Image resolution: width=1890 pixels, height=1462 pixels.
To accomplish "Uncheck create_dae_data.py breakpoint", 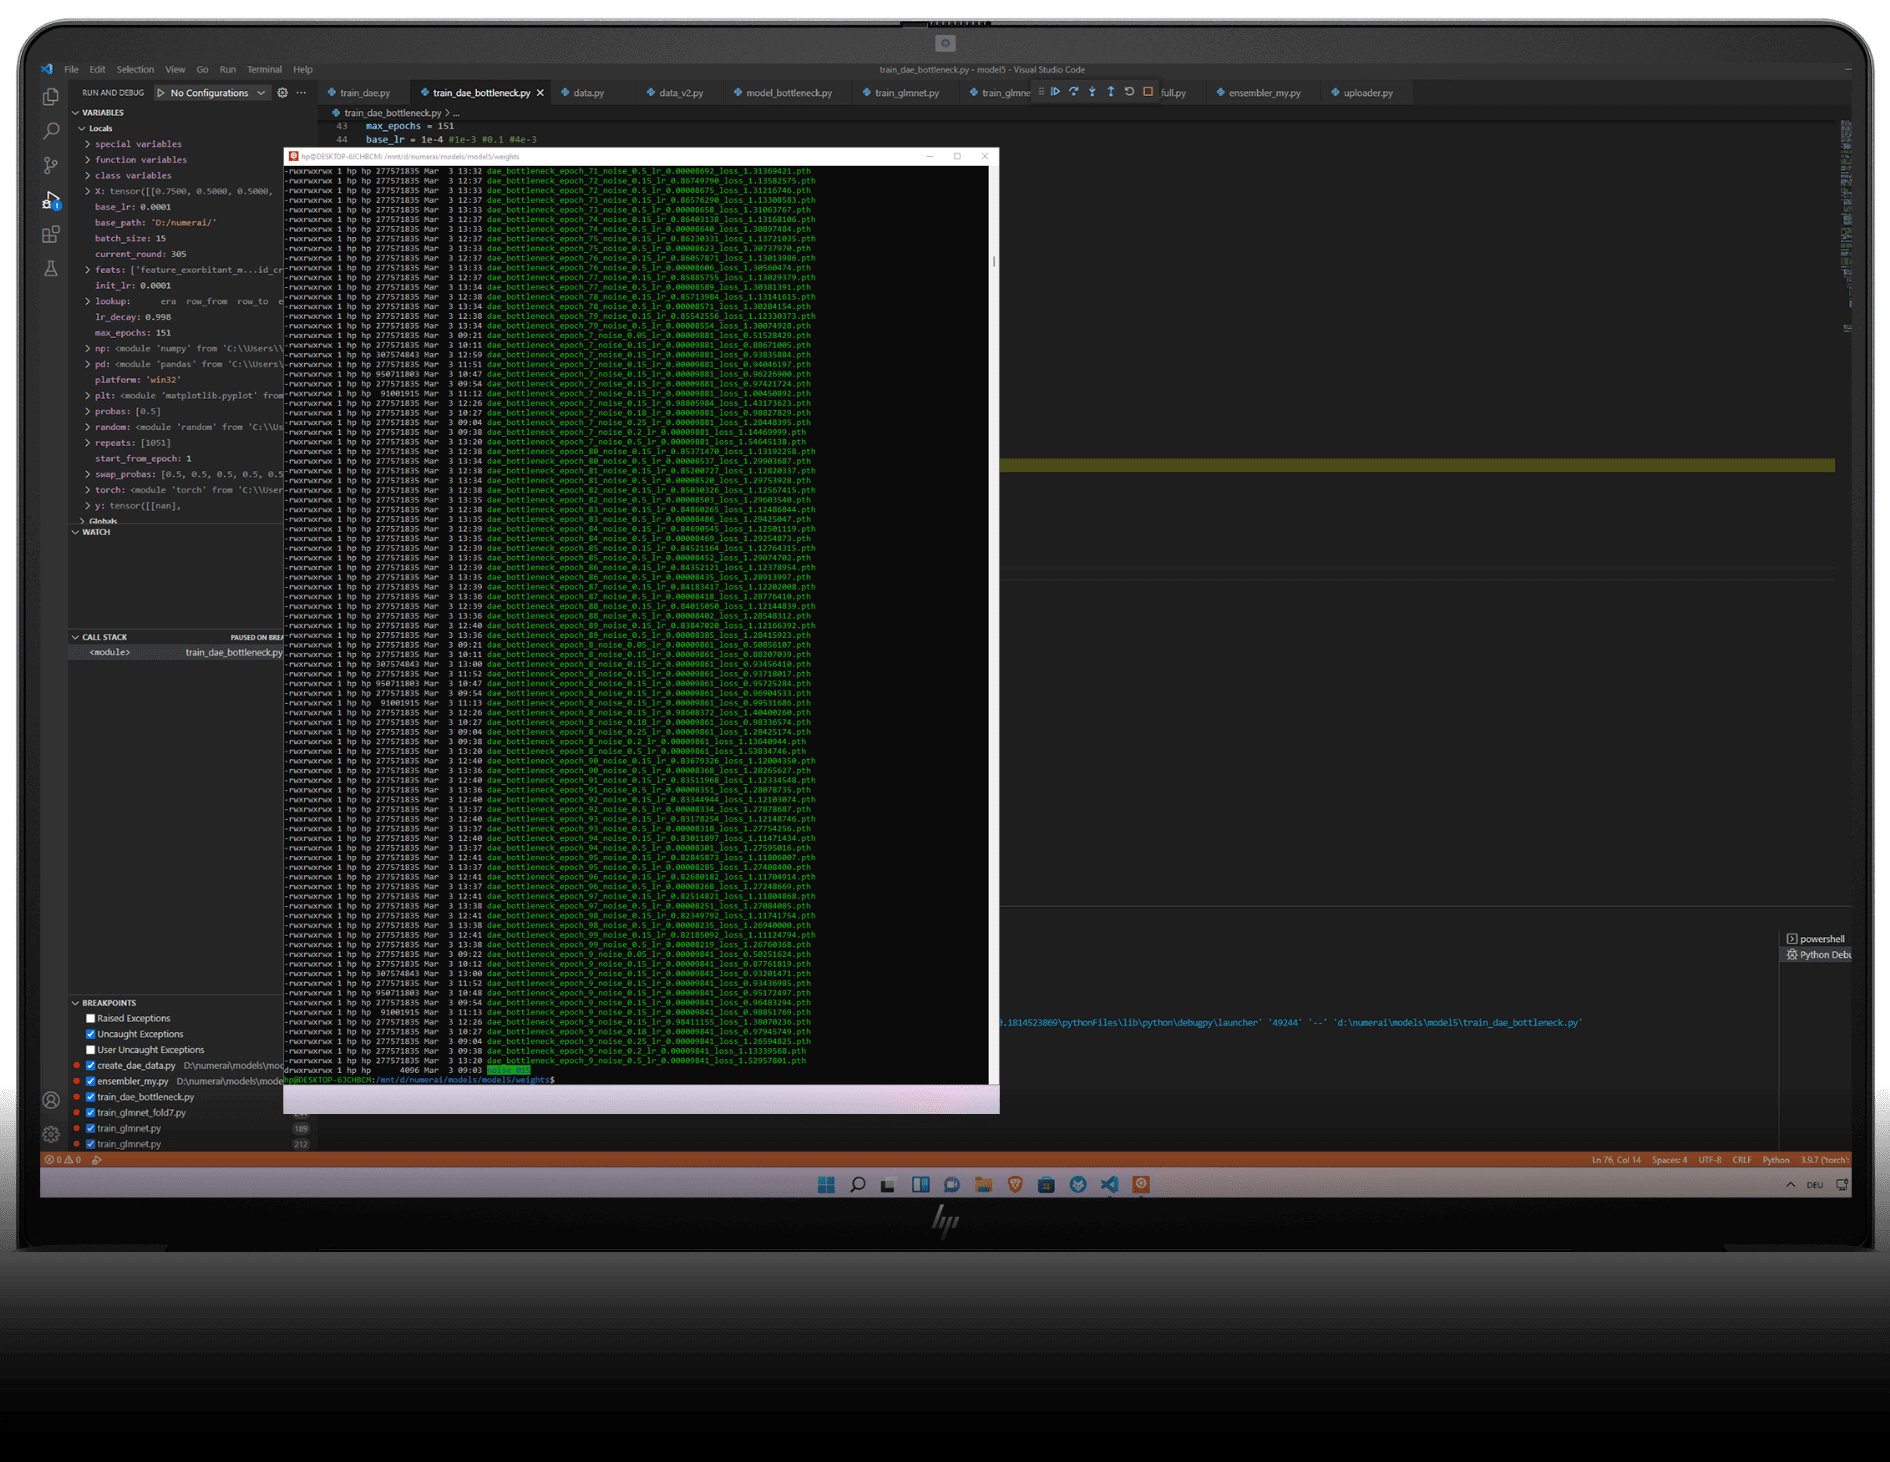I will pos(91,1066).
